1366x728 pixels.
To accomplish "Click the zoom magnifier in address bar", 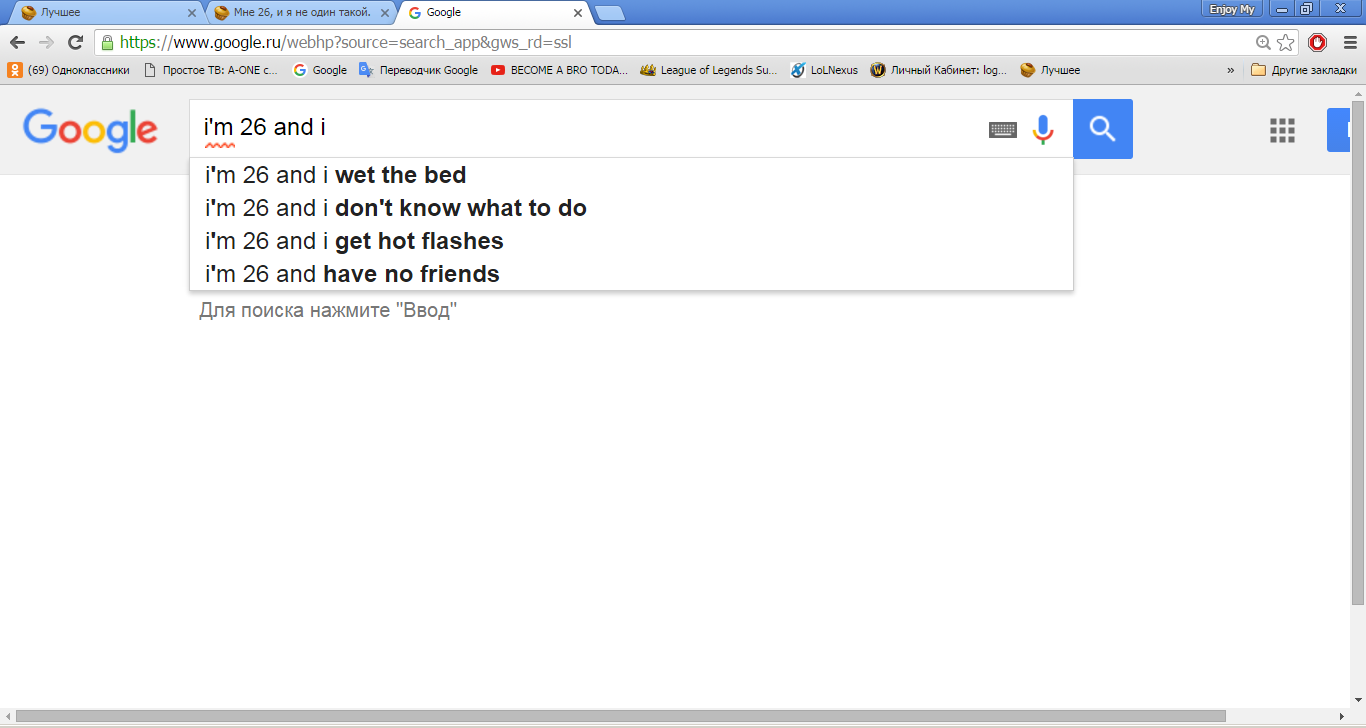I will pos(1263,43).
